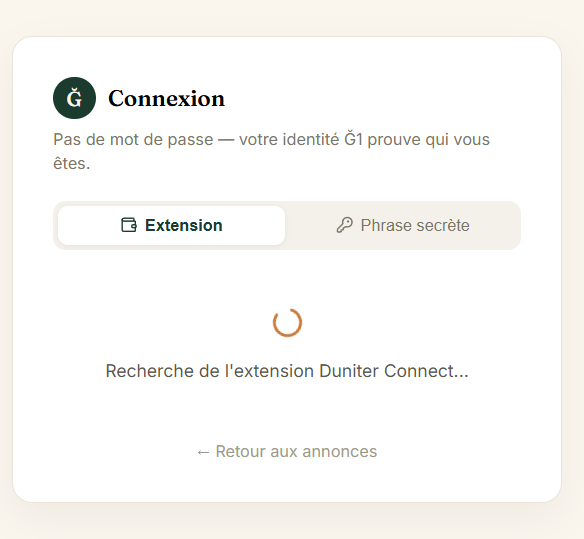Click the word "Recherche" in the loading text
This screenshot has height=539, width=584.
[149, 371]
